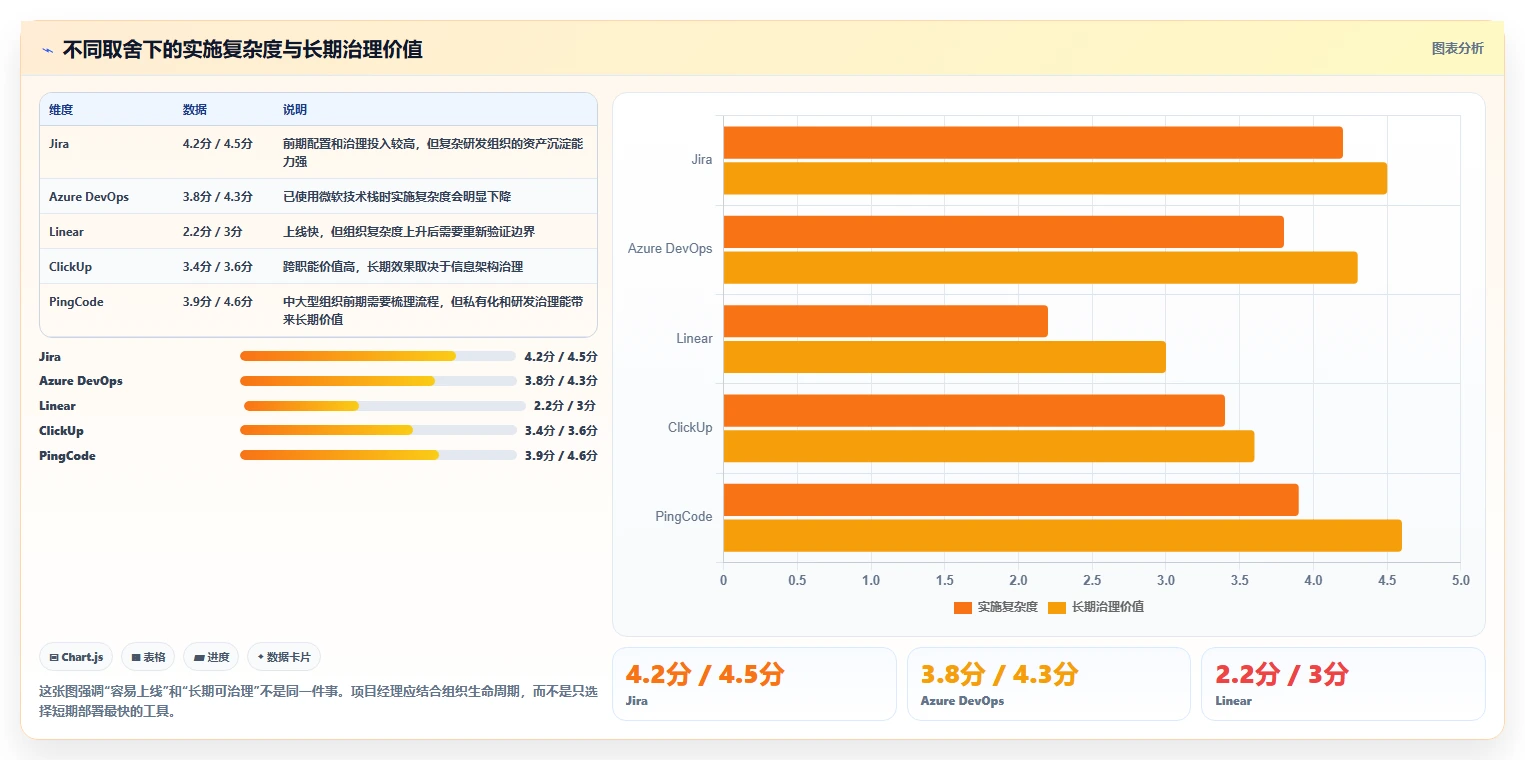Click the summary paragraph beginning 这张图强调
Image resolution: width=1525 pixels, height=760 pixels.
click(319, 702)
